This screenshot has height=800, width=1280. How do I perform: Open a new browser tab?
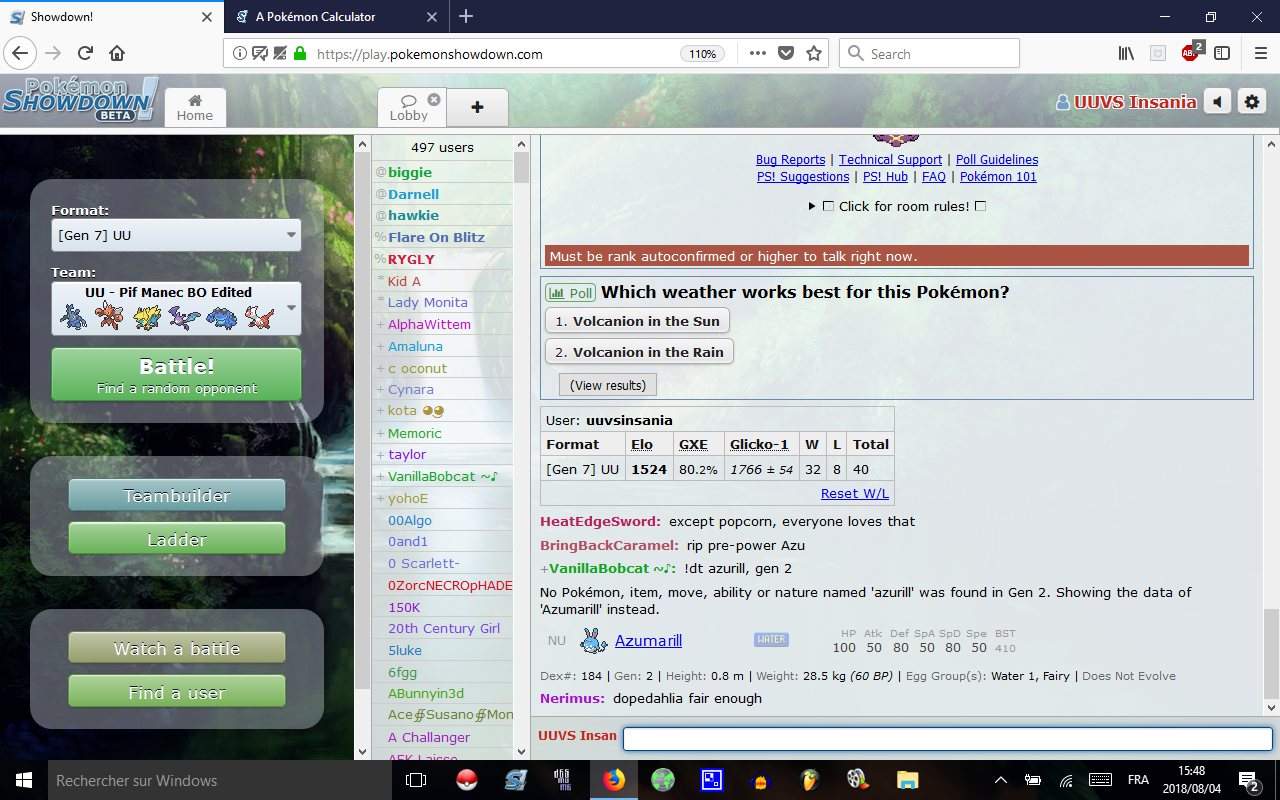pyautogui.click(x=466, y=16)
